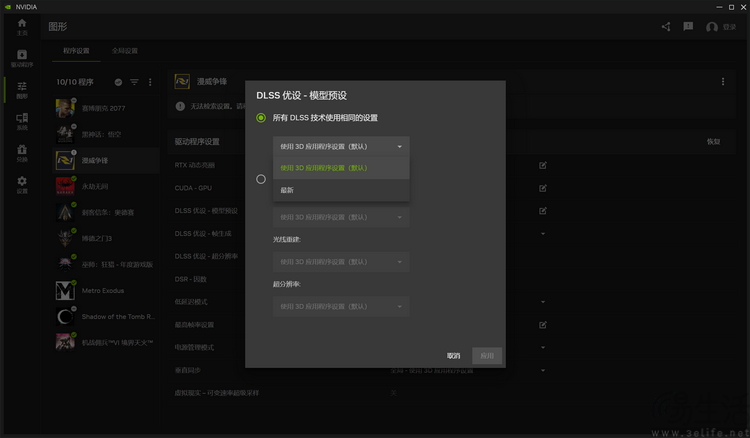Click 恢复 restore button

(x=713, y=142)
